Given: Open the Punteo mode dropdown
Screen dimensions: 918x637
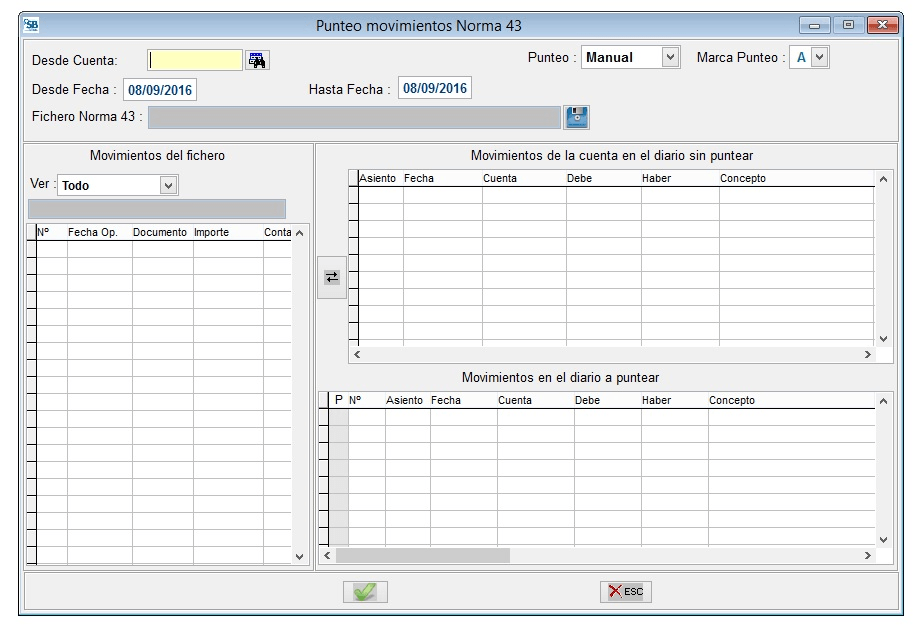Looking at the screenshot, I should point(671,58).
